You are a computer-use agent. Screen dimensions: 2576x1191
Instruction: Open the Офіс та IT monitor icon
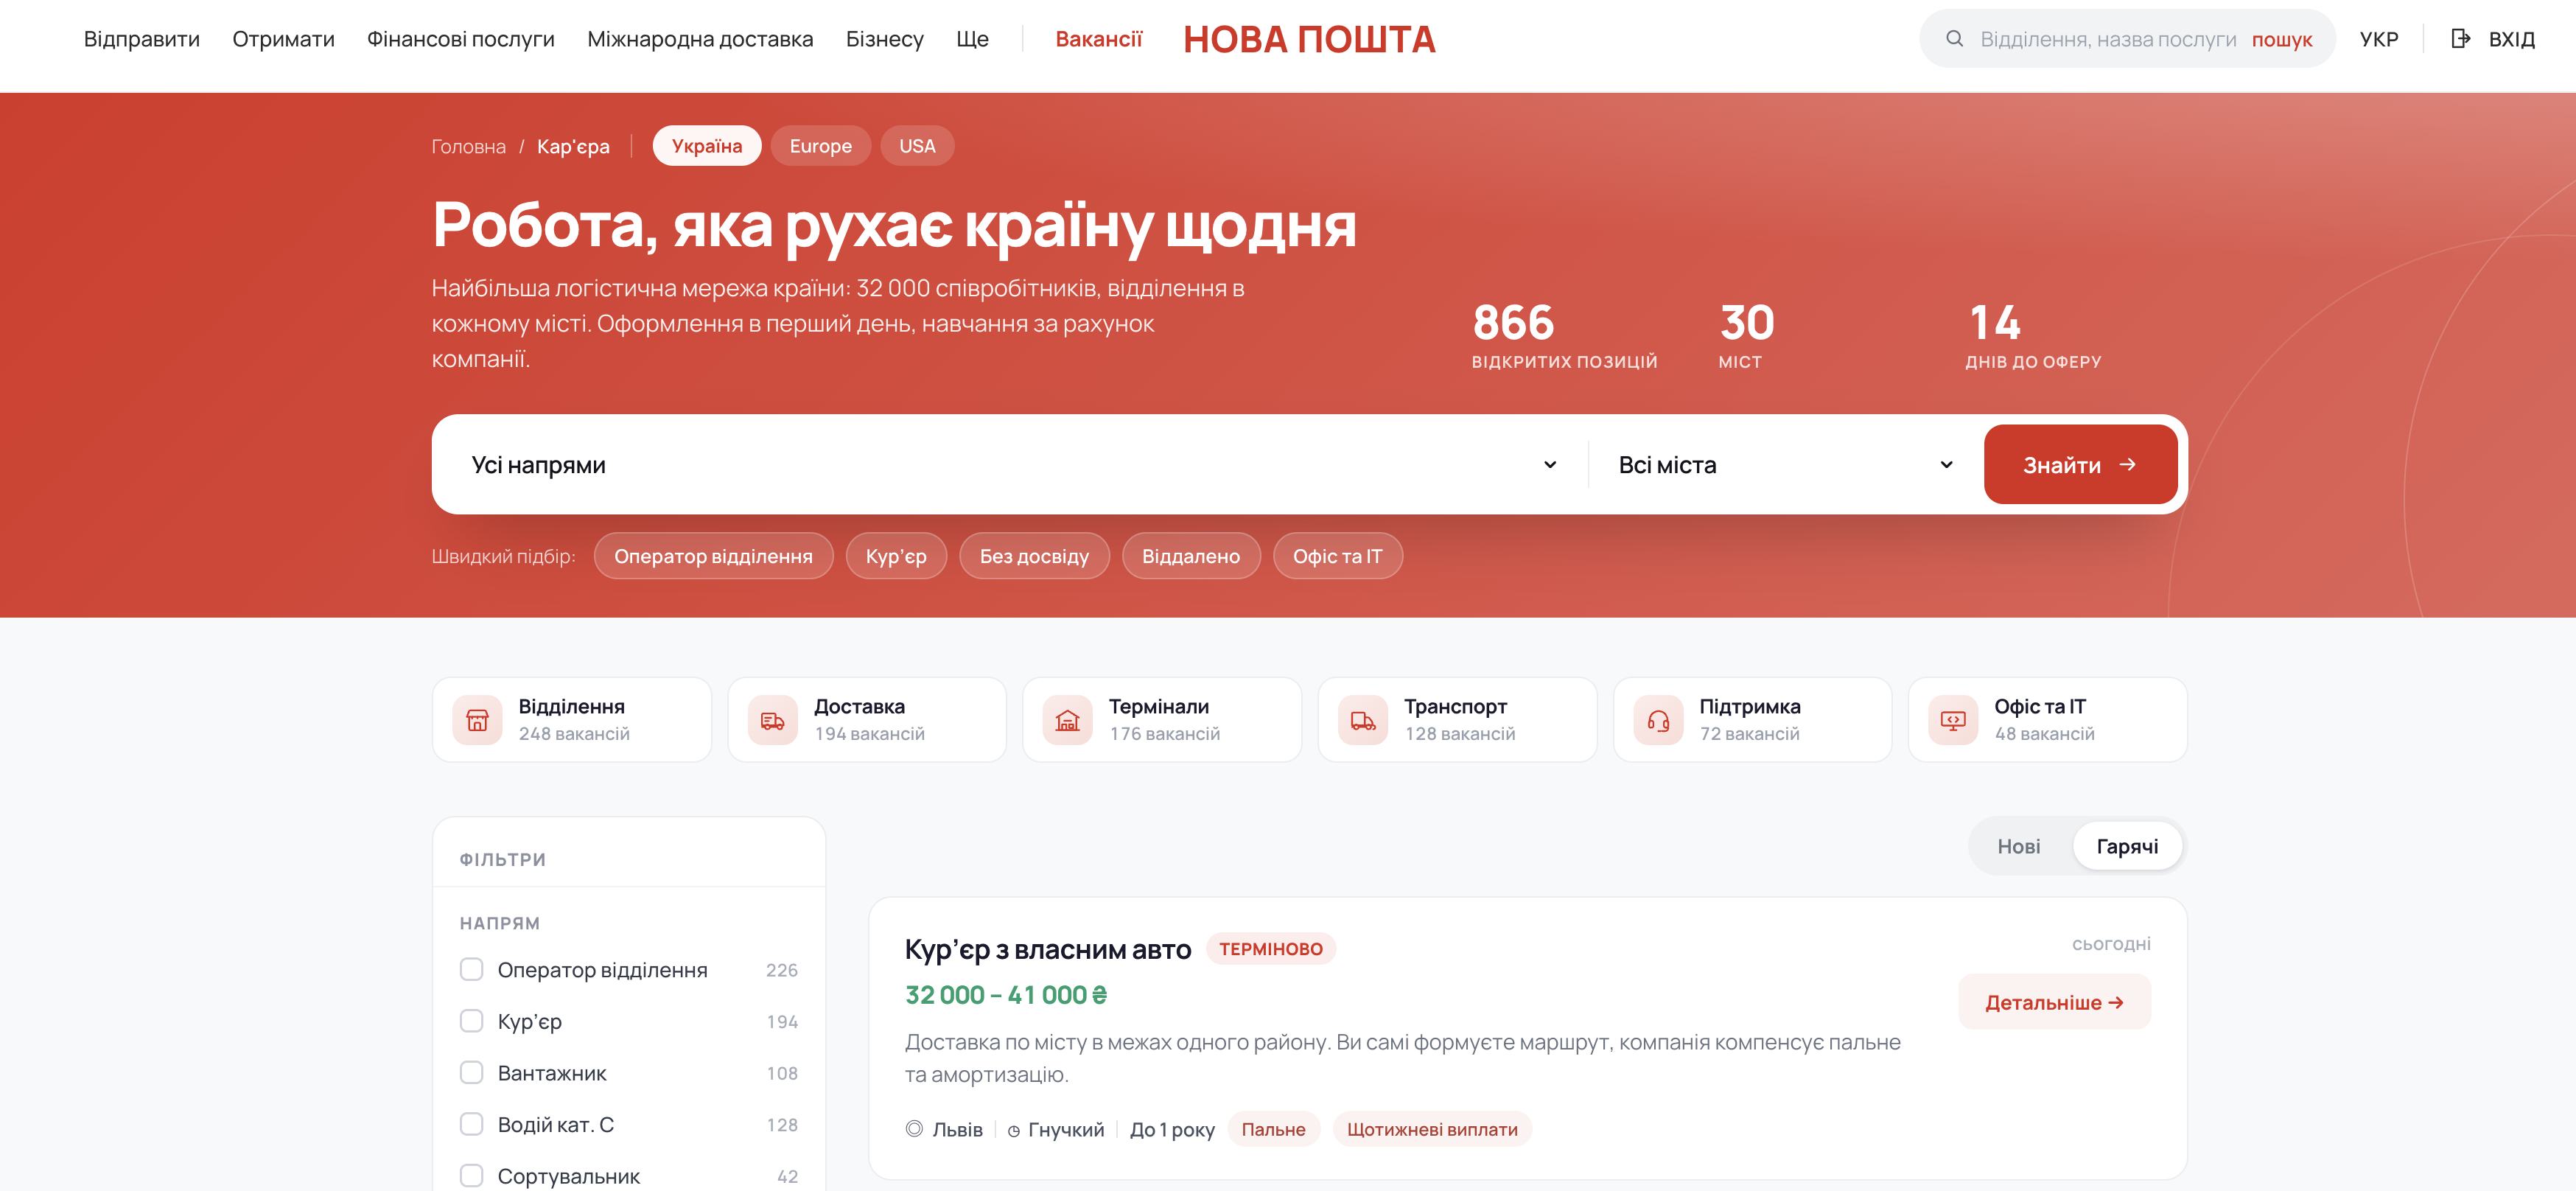tap(1953, 720)
